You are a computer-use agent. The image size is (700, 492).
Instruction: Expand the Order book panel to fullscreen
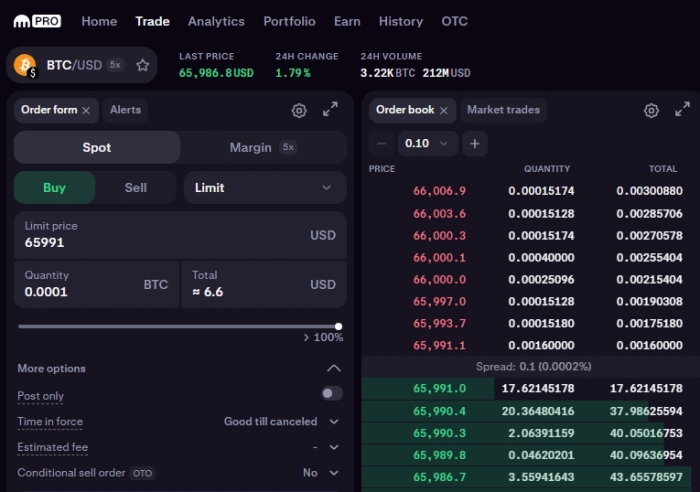[682, 110]
